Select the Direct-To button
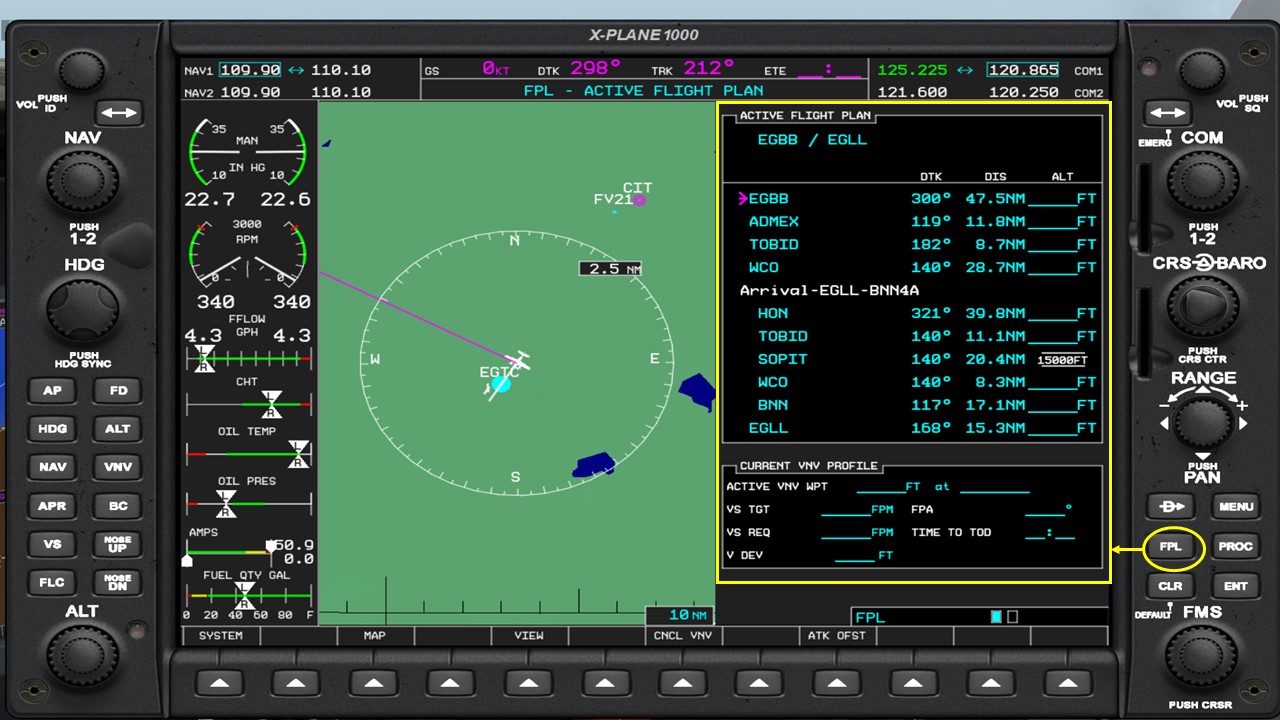Image resolution: width=1280 pixels, height=720 pixels. click(1170, 506)
